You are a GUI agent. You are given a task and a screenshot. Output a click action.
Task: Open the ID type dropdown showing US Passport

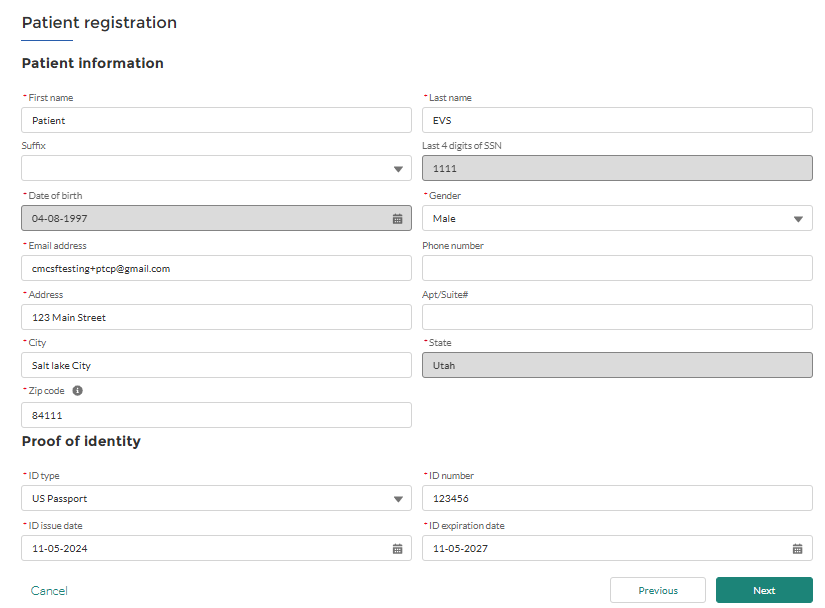pos(216,498)
